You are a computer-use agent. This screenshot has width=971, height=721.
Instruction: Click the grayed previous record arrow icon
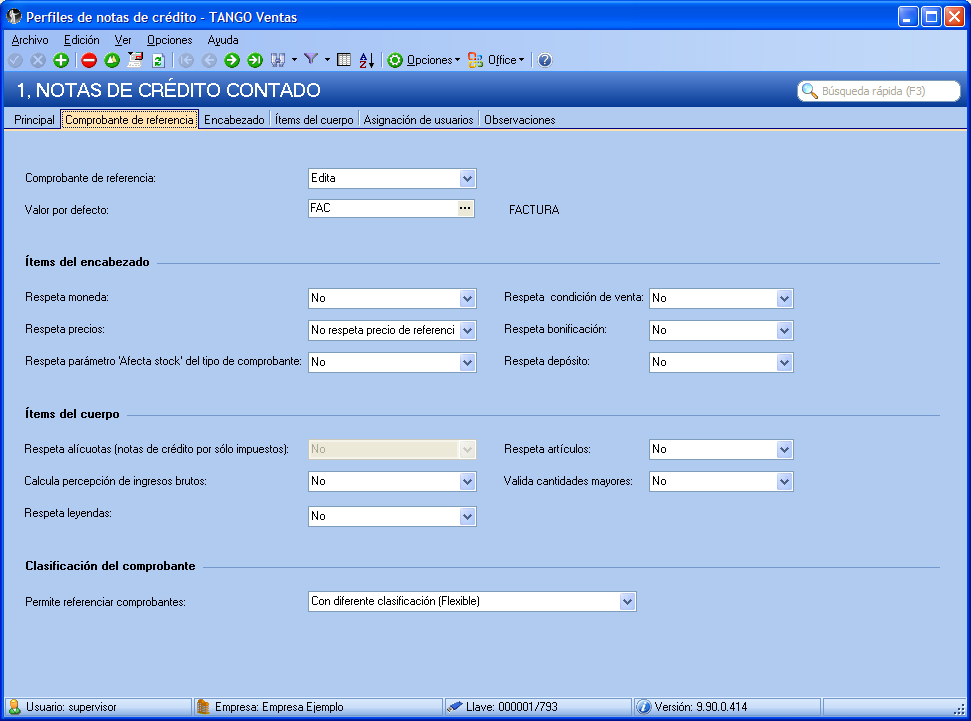[209, 60]
